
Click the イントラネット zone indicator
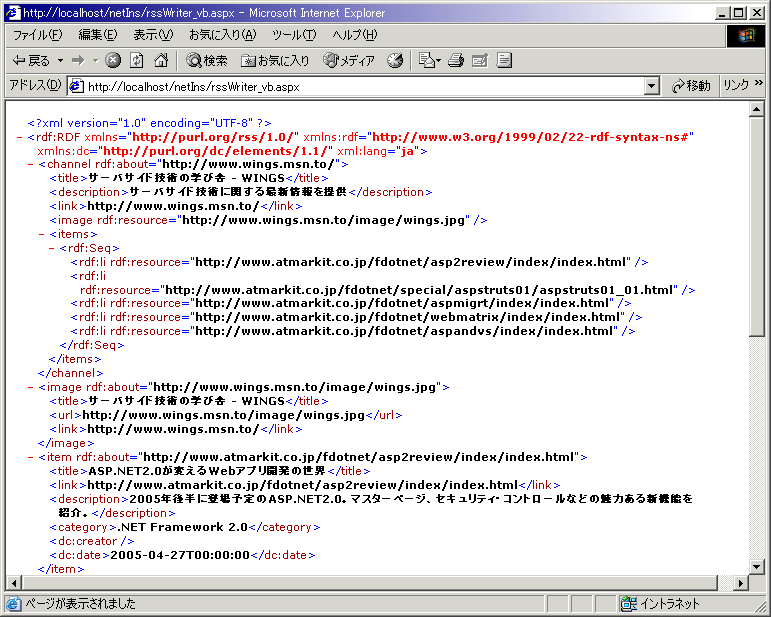pyautogui.click(x=660, y=603)
